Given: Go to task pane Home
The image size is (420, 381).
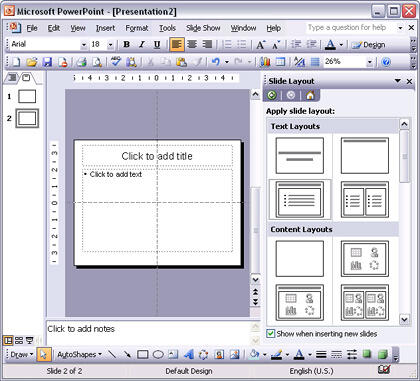Looking at the screenshot, I should [x=310, y=96].
